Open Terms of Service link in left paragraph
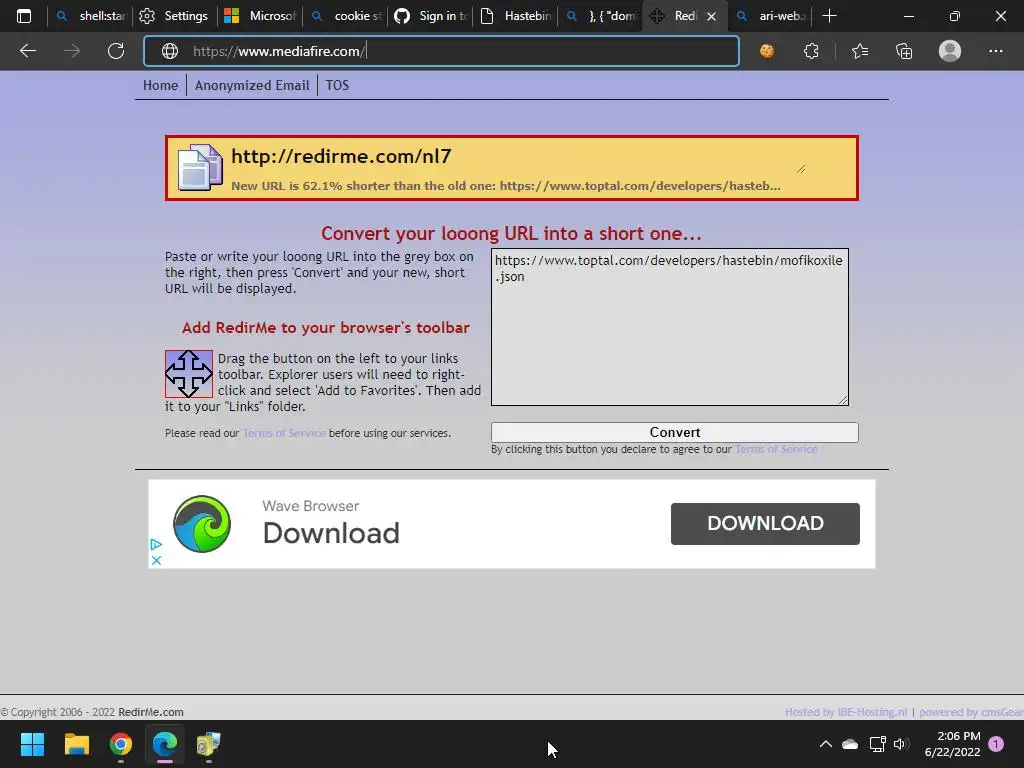This screenshot has height=768, width=1024. tap(284, 433)
